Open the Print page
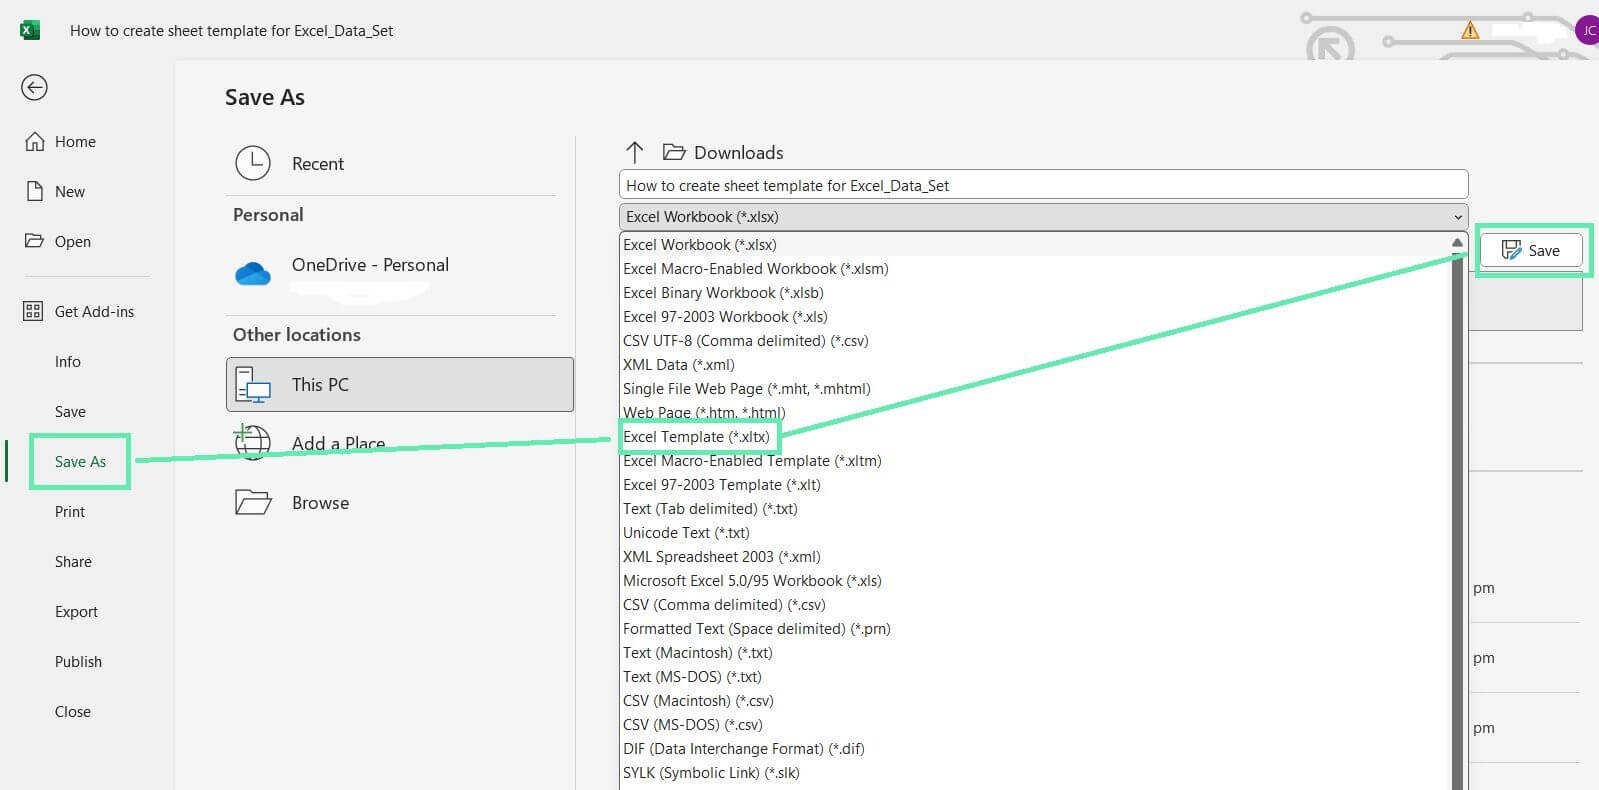This screenshot has height=790, width=1599. coord(70,512)
